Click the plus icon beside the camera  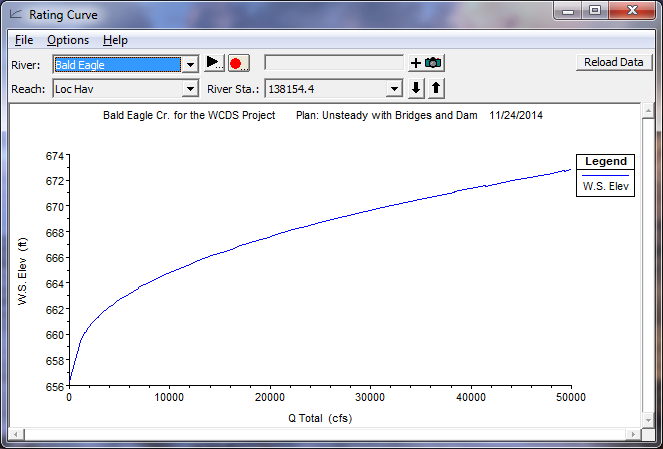pyautogui.click(x=416, y=63)
